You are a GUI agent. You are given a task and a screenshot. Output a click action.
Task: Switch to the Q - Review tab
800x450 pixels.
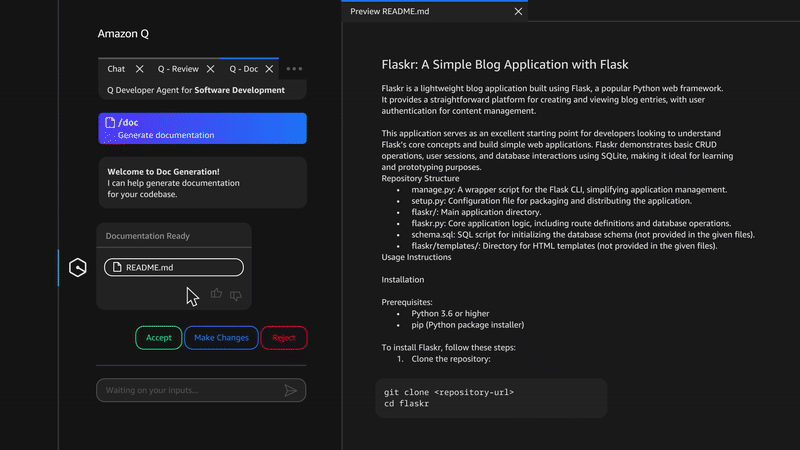178,69
